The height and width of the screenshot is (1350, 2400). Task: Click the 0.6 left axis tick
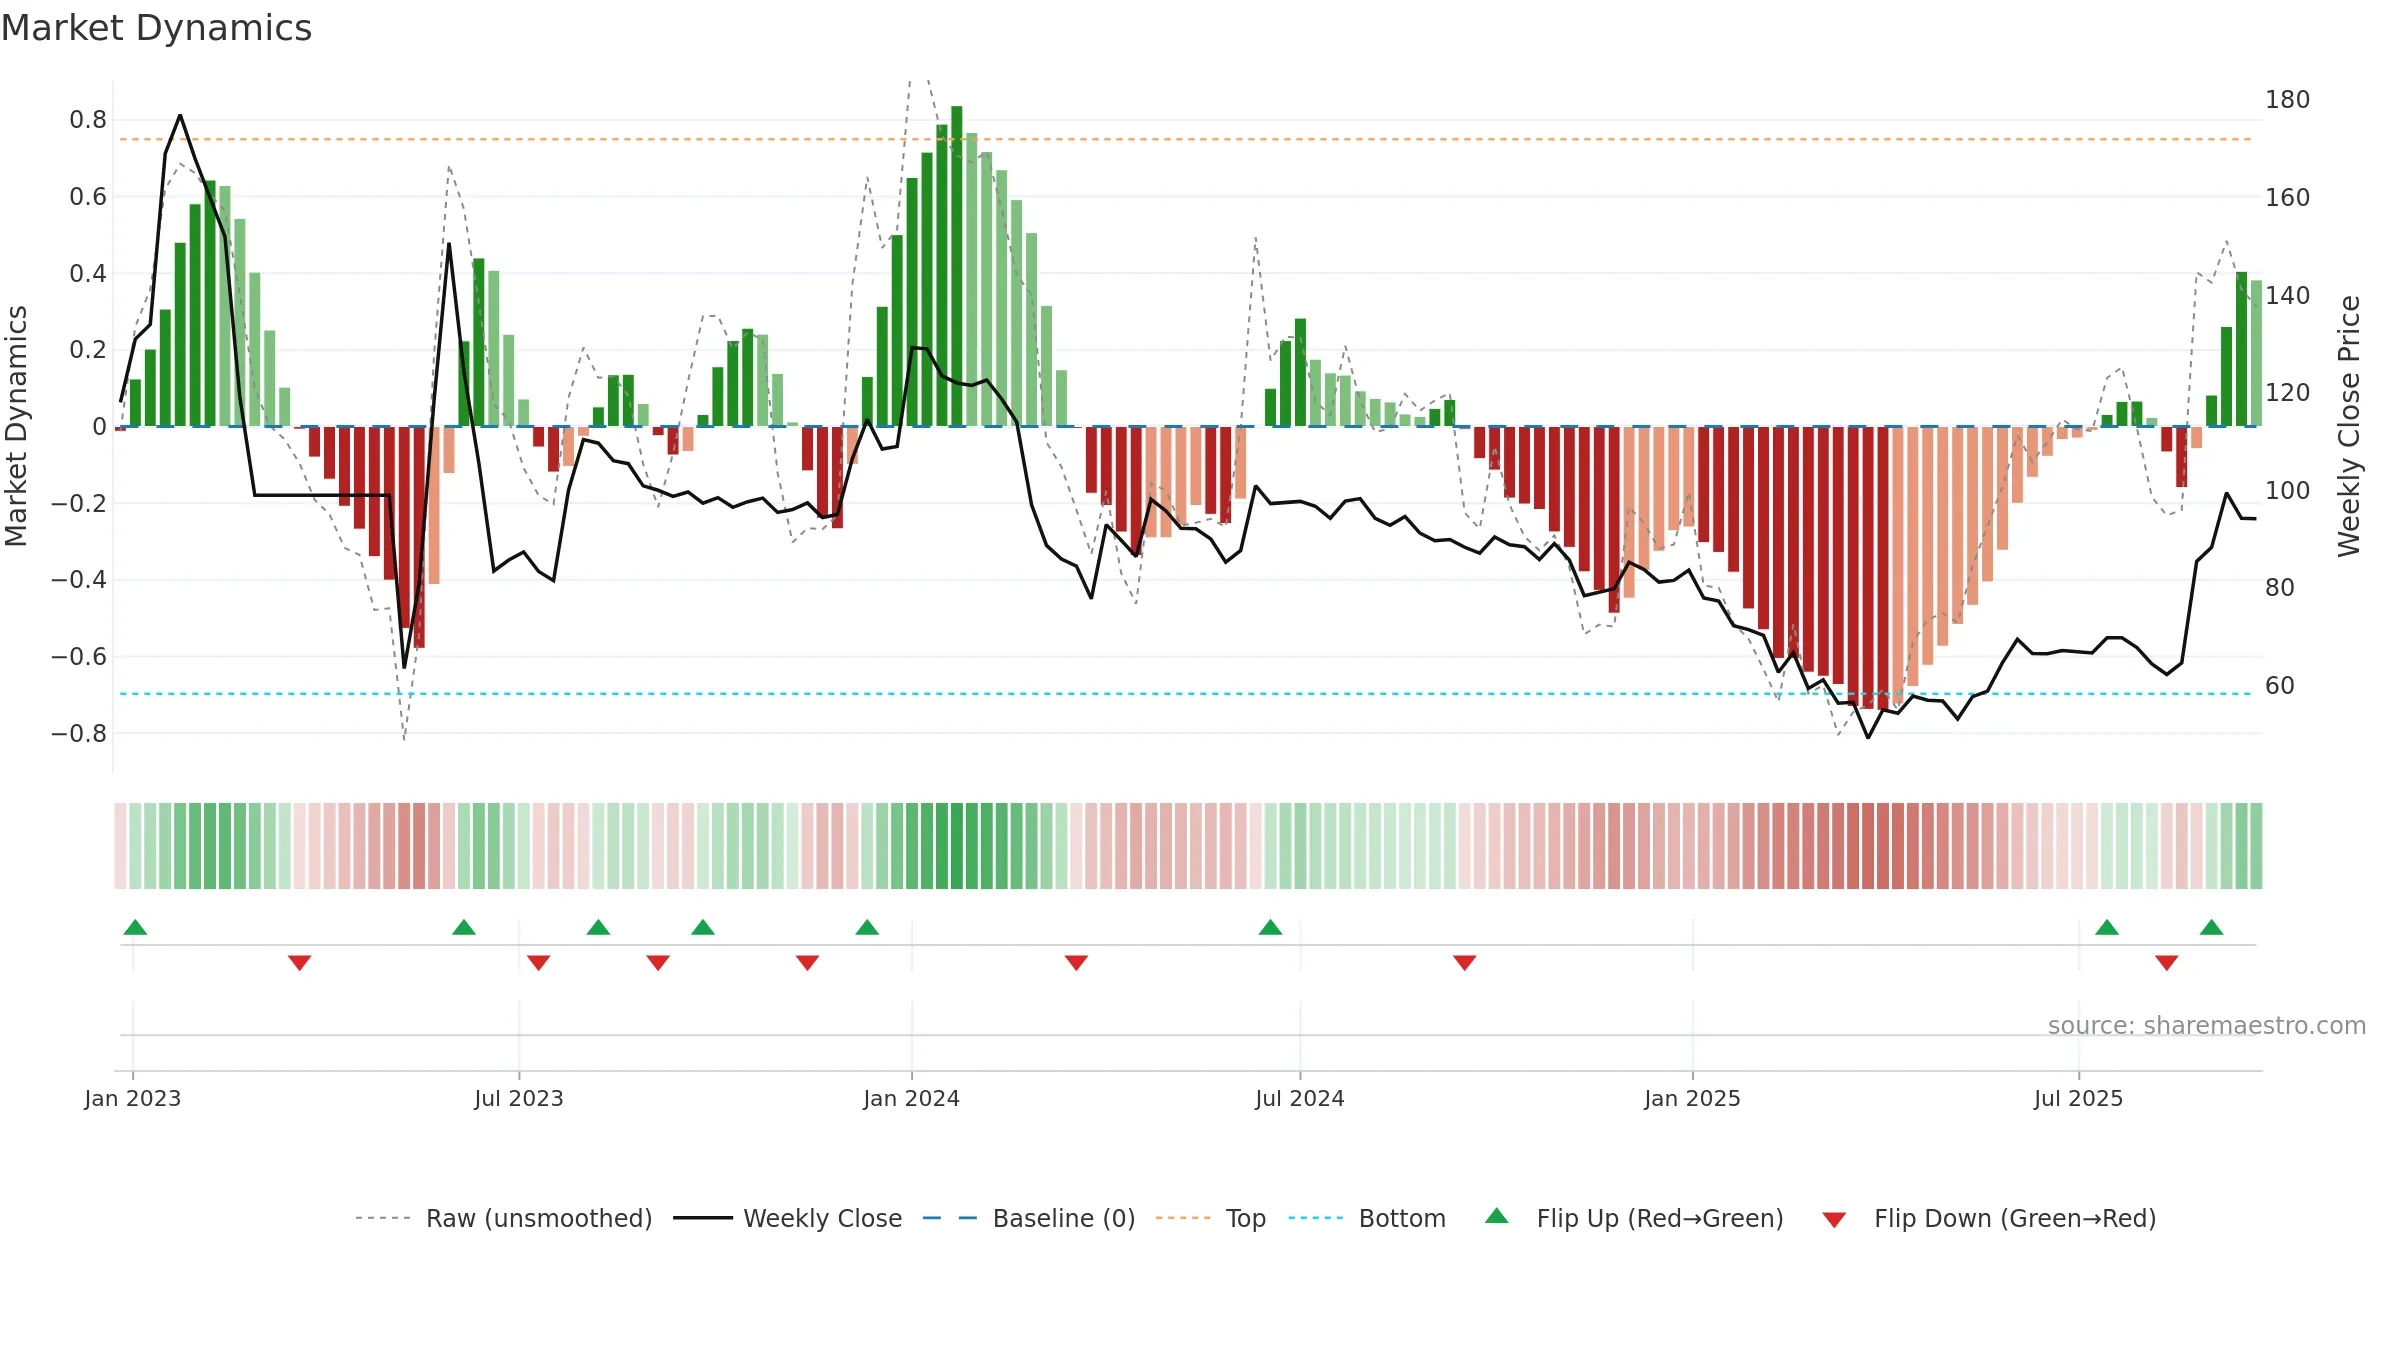[88, 197]
